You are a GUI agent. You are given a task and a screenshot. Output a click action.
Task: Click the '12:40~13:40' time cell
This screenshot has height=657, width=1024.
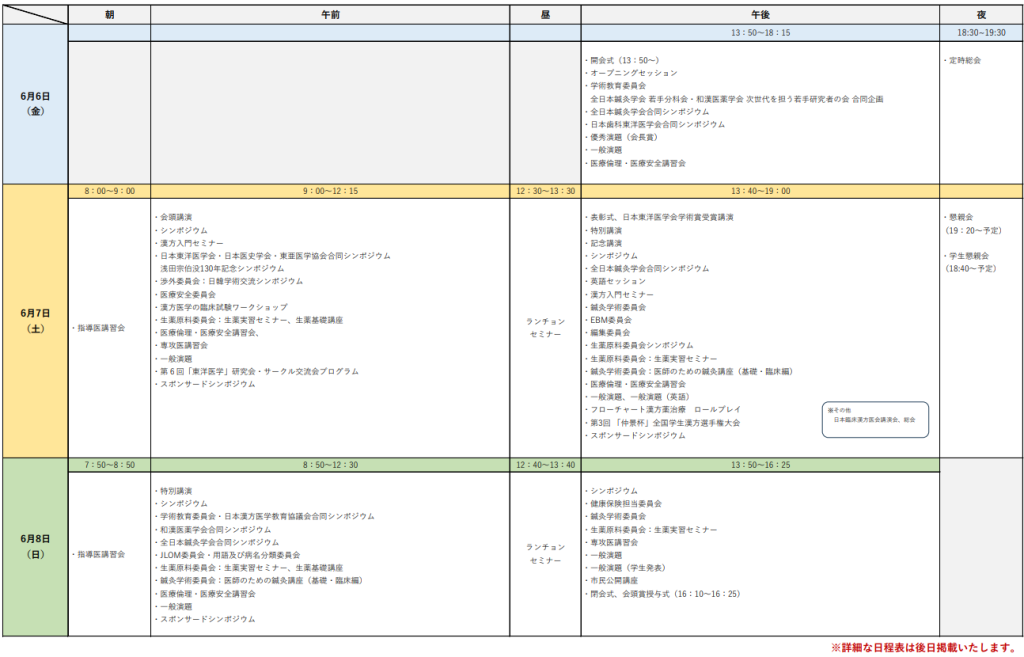pyautogui.click(x=545, y=465)
